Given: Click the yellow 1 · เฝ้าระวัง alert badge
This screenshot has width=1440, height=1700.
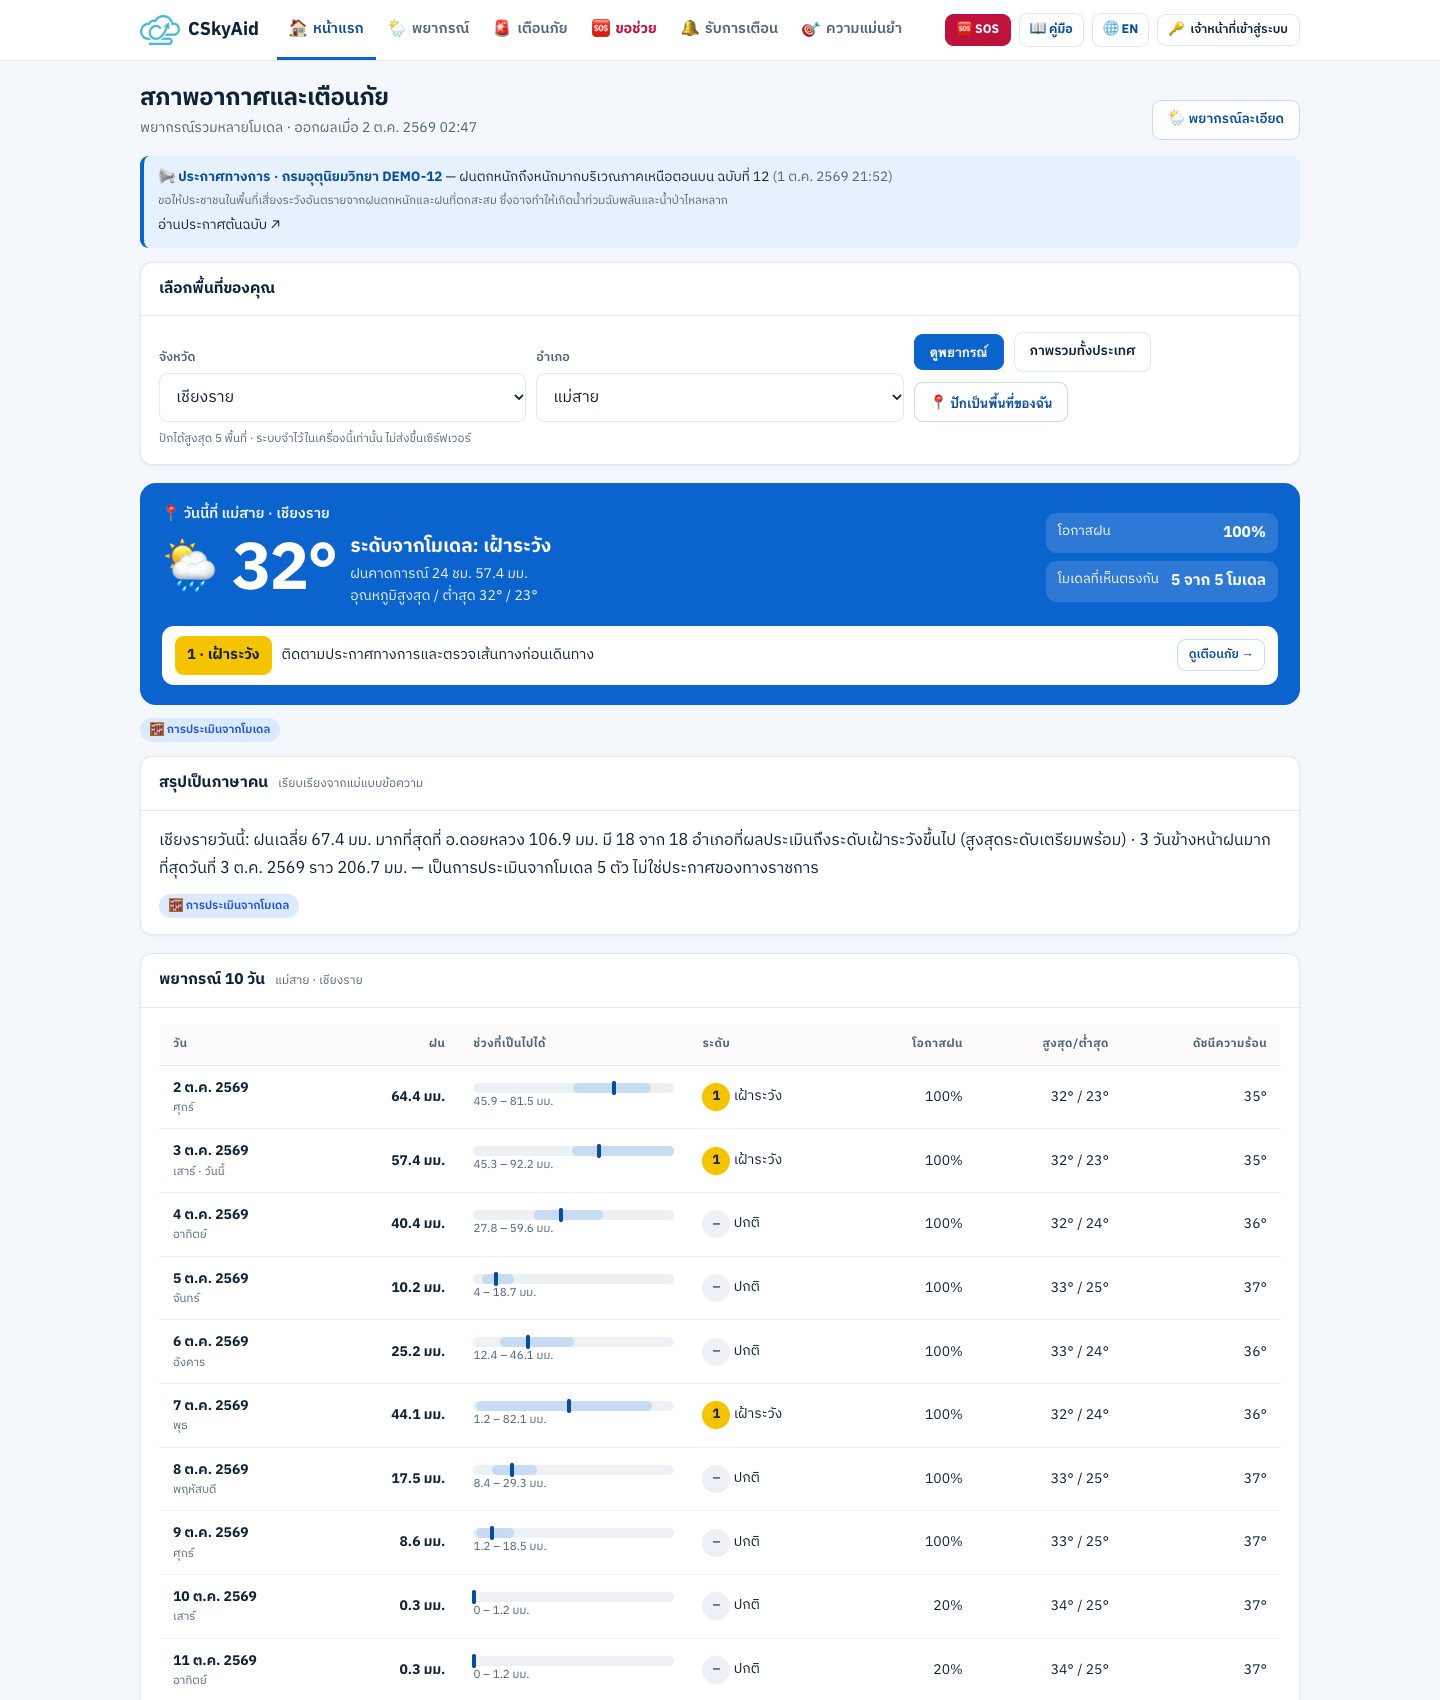Looking at the screenshot, I should (x=223, y=655).
